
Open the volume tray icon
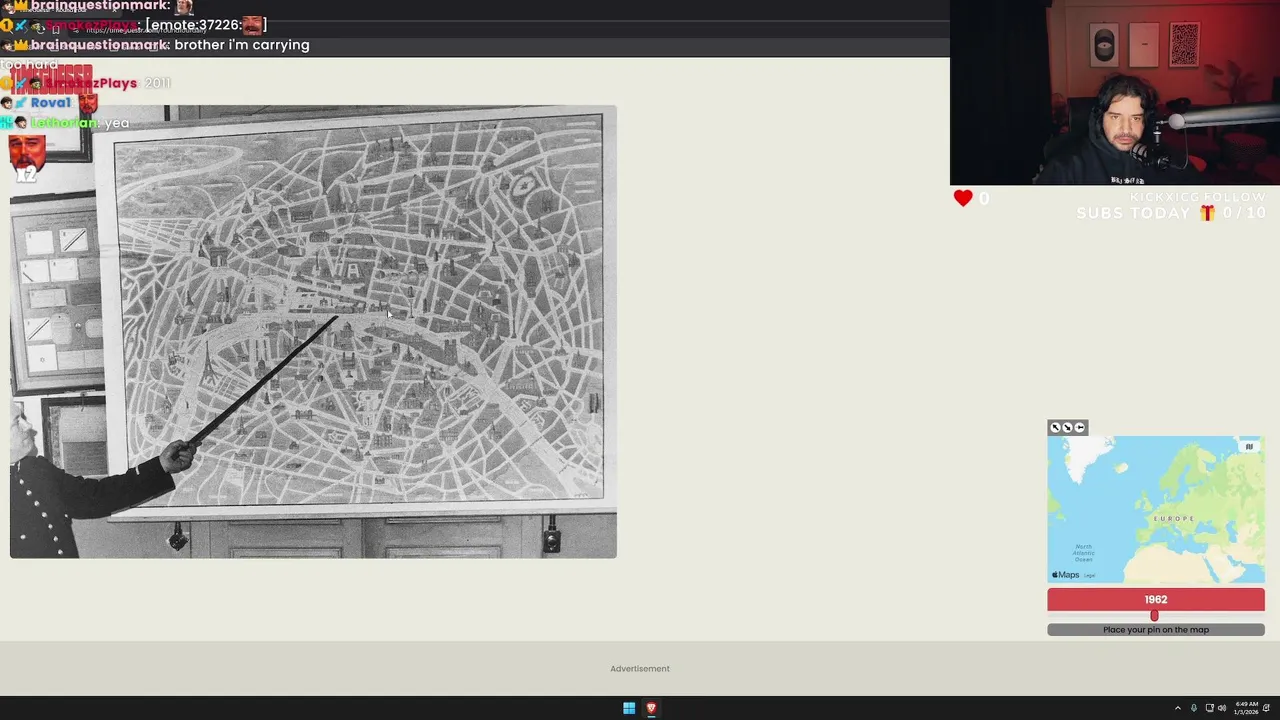tap(1222, 708)
